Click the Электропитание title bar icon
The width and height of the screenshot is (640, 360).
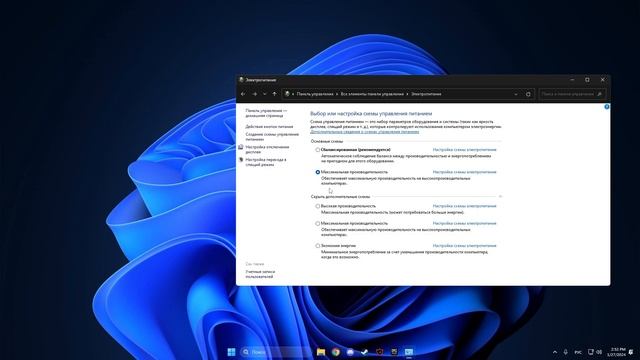pyautogui.click(x=241, y=80)
